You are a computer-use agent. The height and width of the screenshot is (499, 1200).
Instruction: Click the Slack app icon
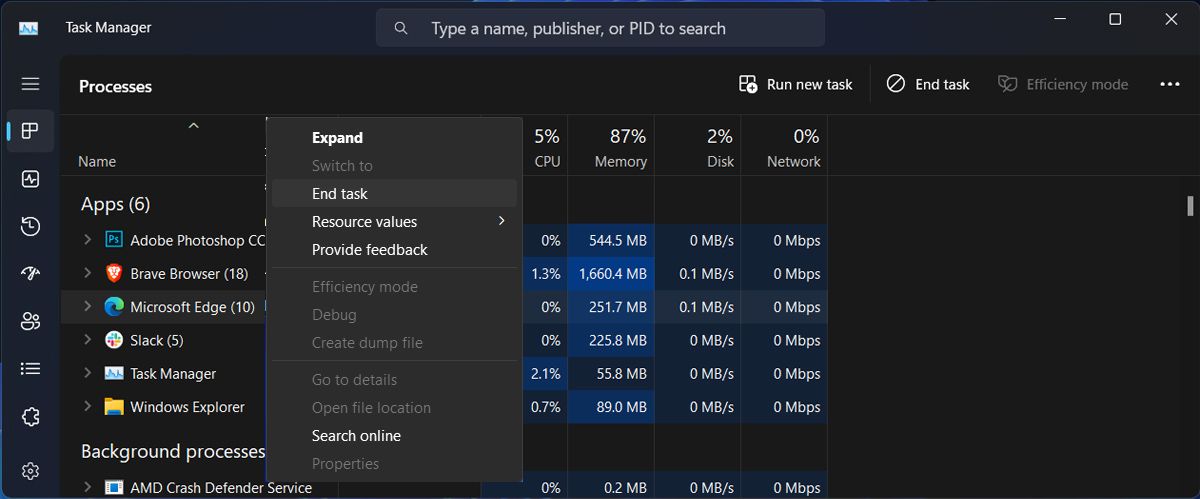(x=114, y=340)
